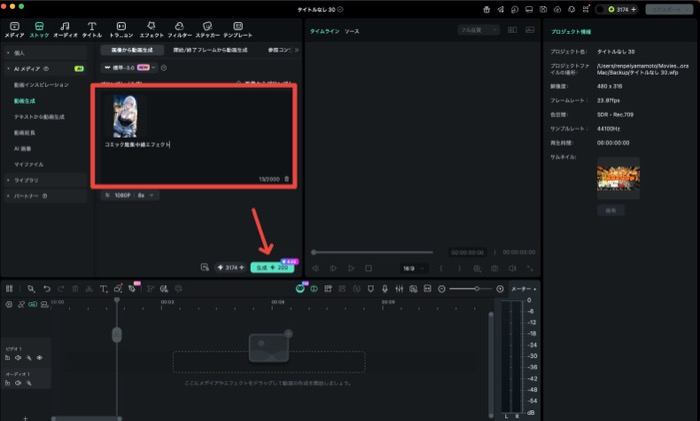Open the audio mixer icon in the timeline toolbar

(399, 289)
